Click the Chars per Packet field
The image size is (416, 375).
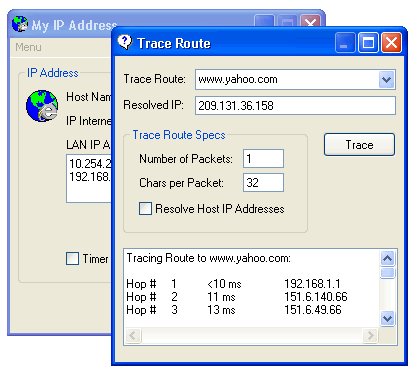pyautogui.click(x=263, y=182)
